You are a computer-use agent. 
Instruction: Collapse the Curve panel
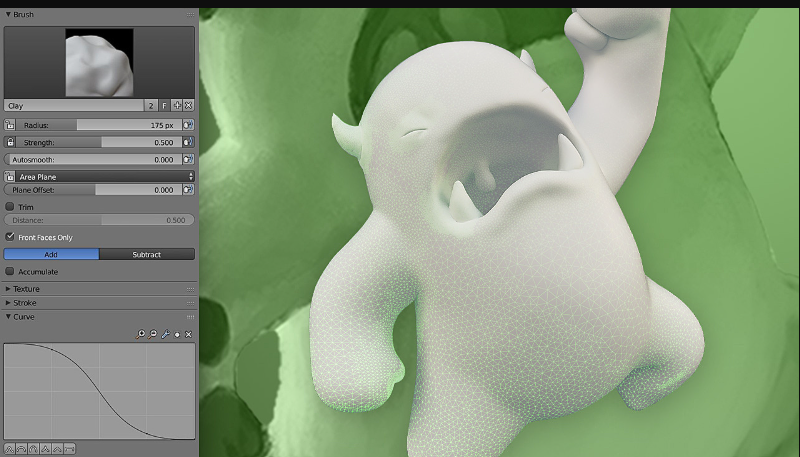tap(8, 317)
